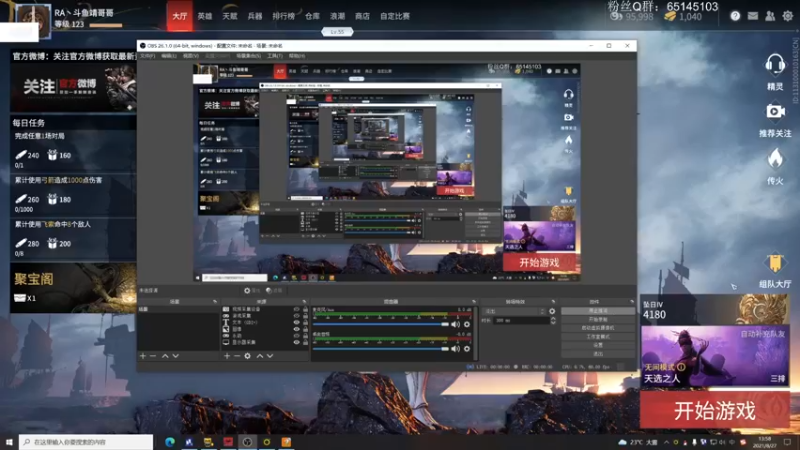Add a source with the OBS sources plus button

coord(227,356)
